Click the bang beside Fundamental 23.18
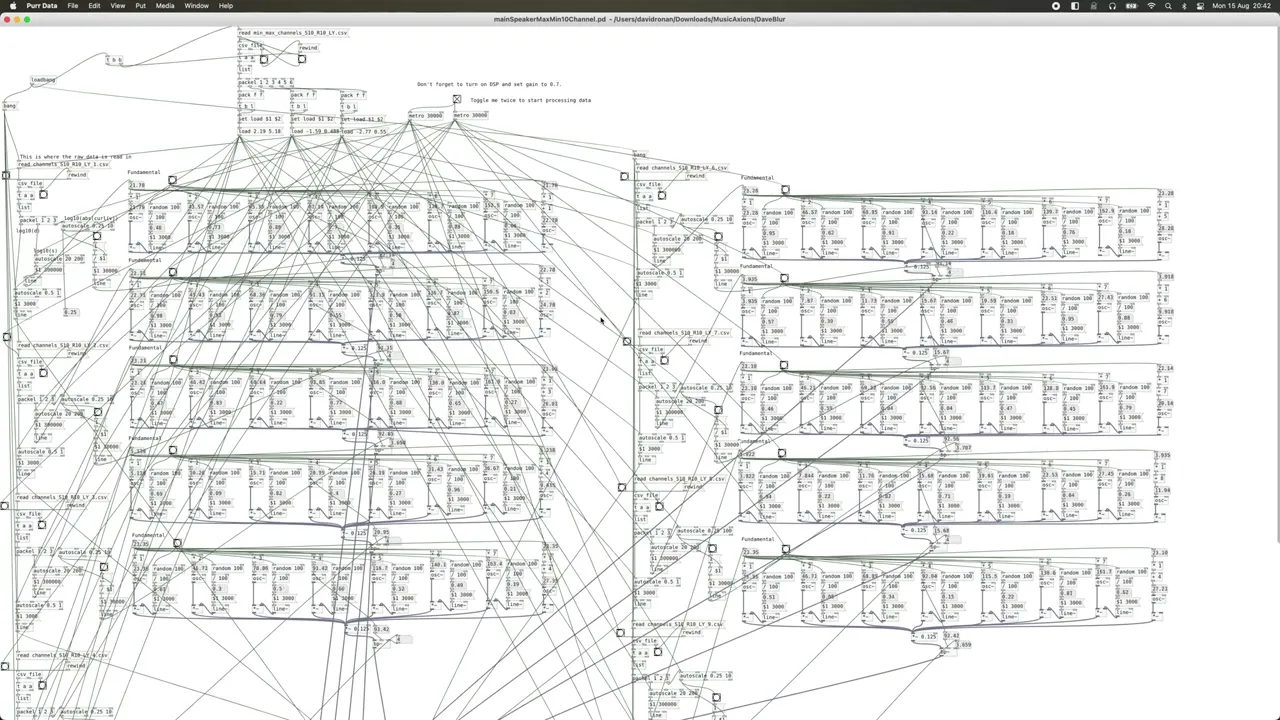Viewport: 1280px width, 720px height. [x=783, y=365]
